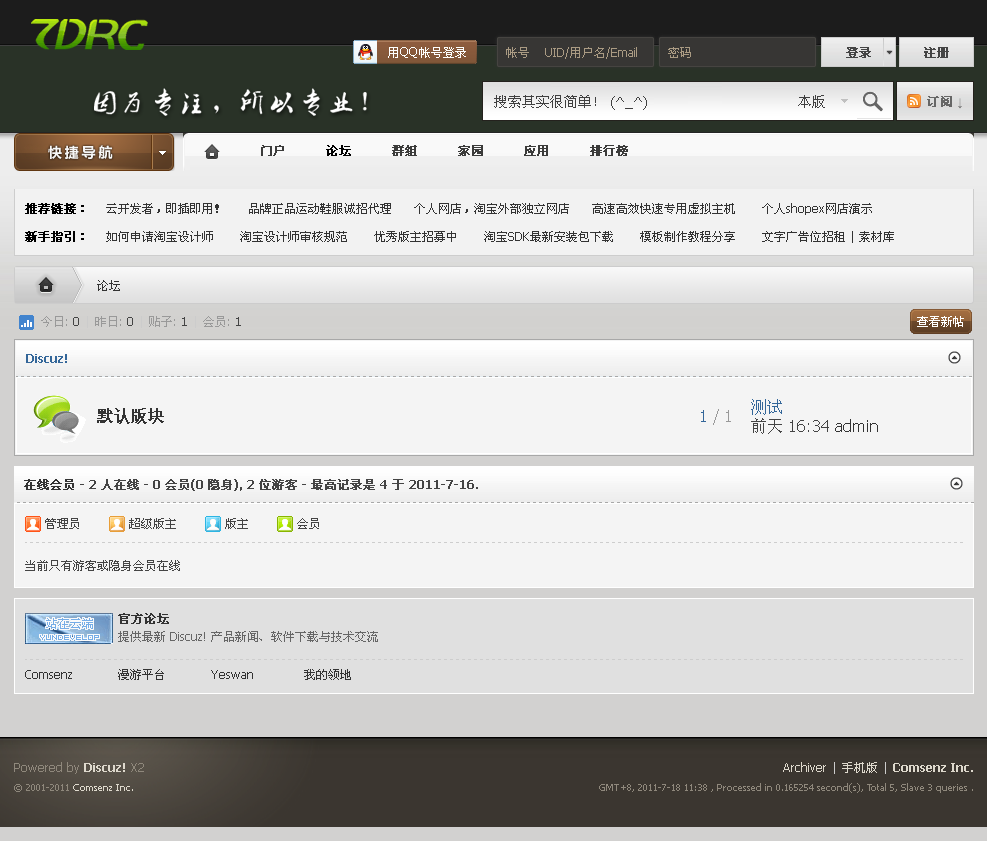Screen dimensions: 987x841
Task: Open the 官方论坛 link
Action: click(144, 619)
